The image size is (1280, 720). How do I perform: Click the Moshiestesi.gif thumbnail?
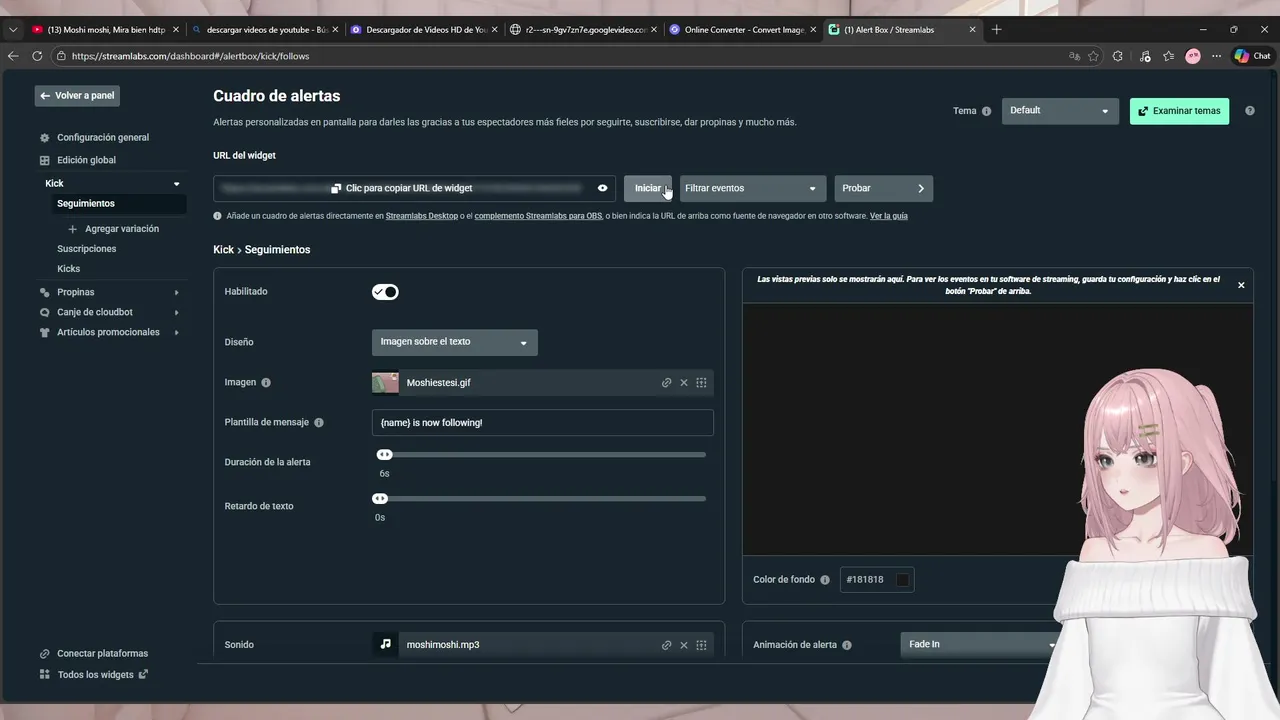(x=385, y=383)
